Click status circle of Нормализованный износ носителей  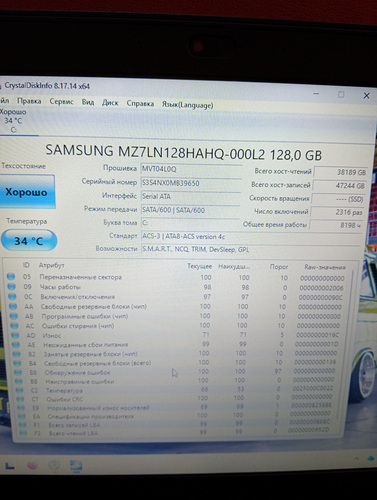point(21,407)
